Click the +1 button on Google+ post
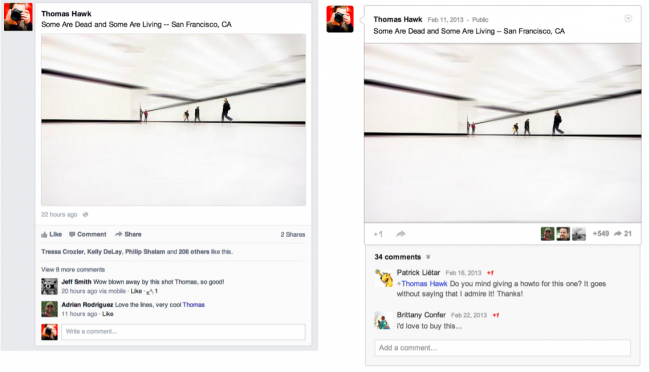 (378, 234)
